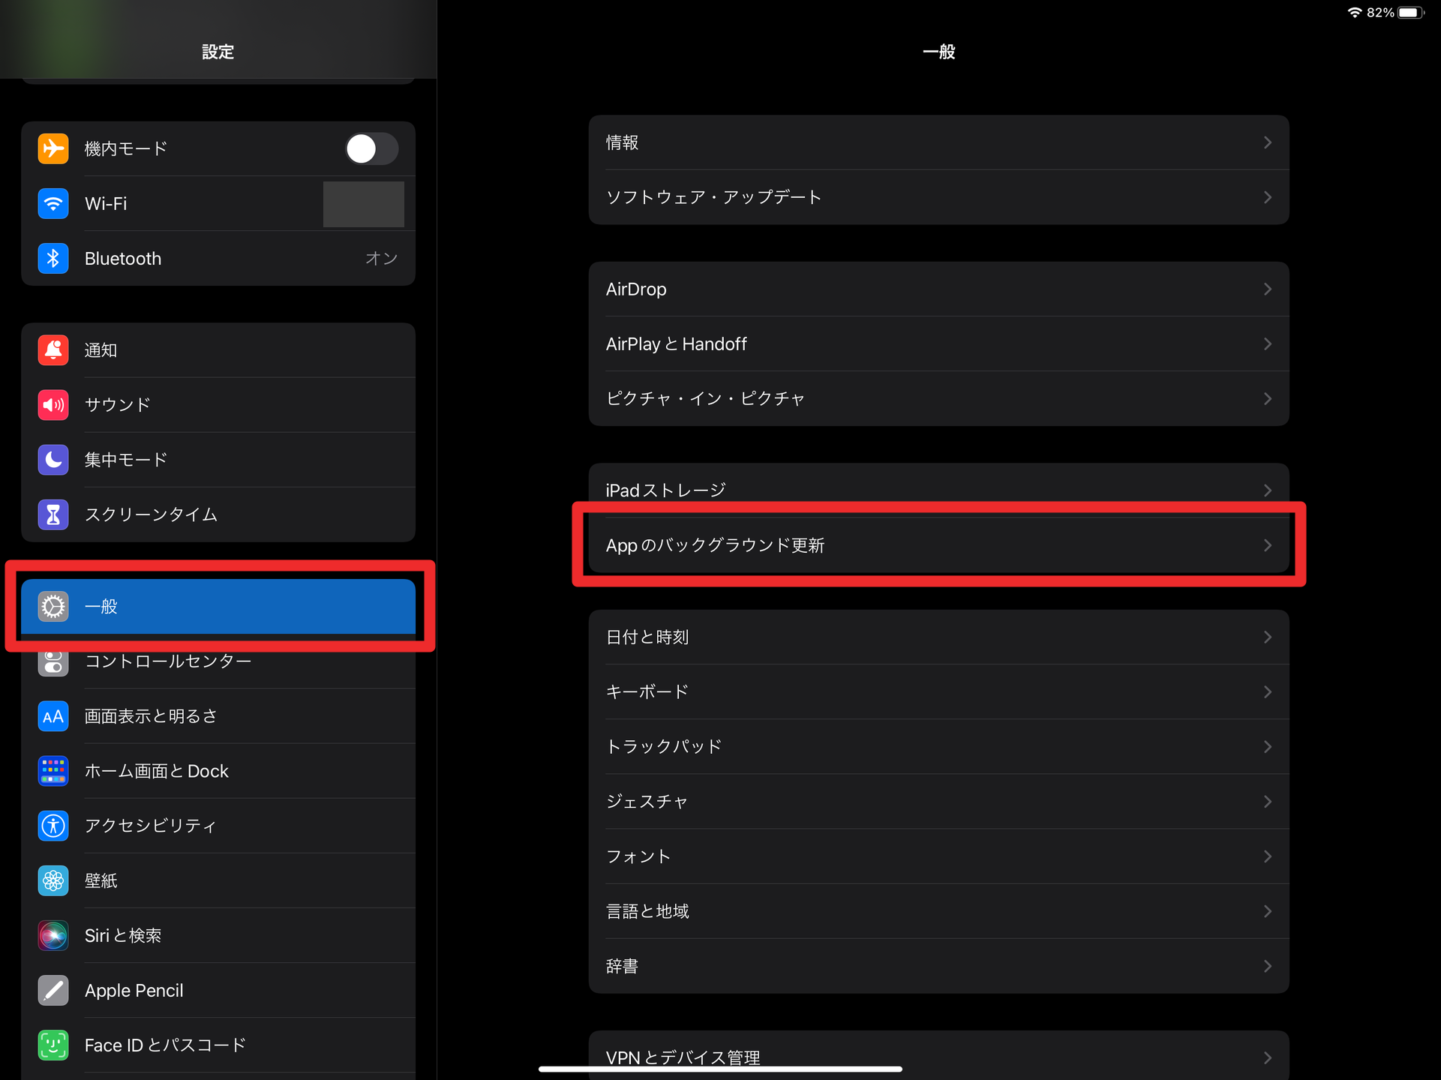The width and height of the screenshot is (1441, 1080).
Task: Tap the Apple Pencil icon
Action: point(53,990)
